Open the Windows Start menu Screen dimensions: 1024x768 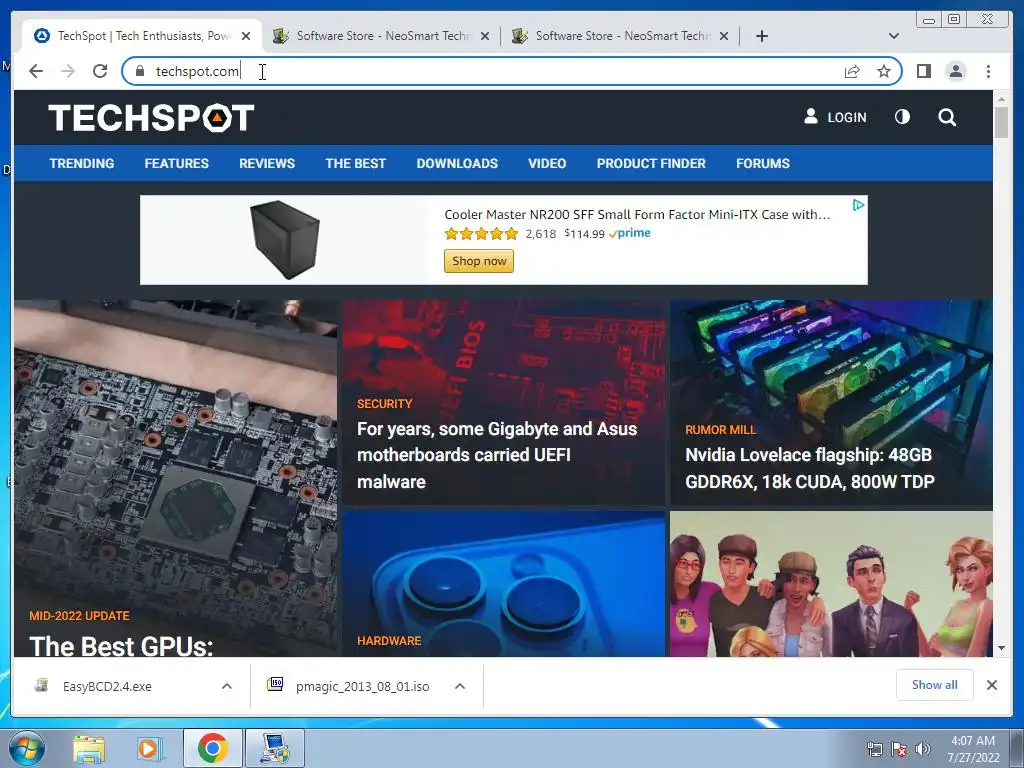pos(26,749)
